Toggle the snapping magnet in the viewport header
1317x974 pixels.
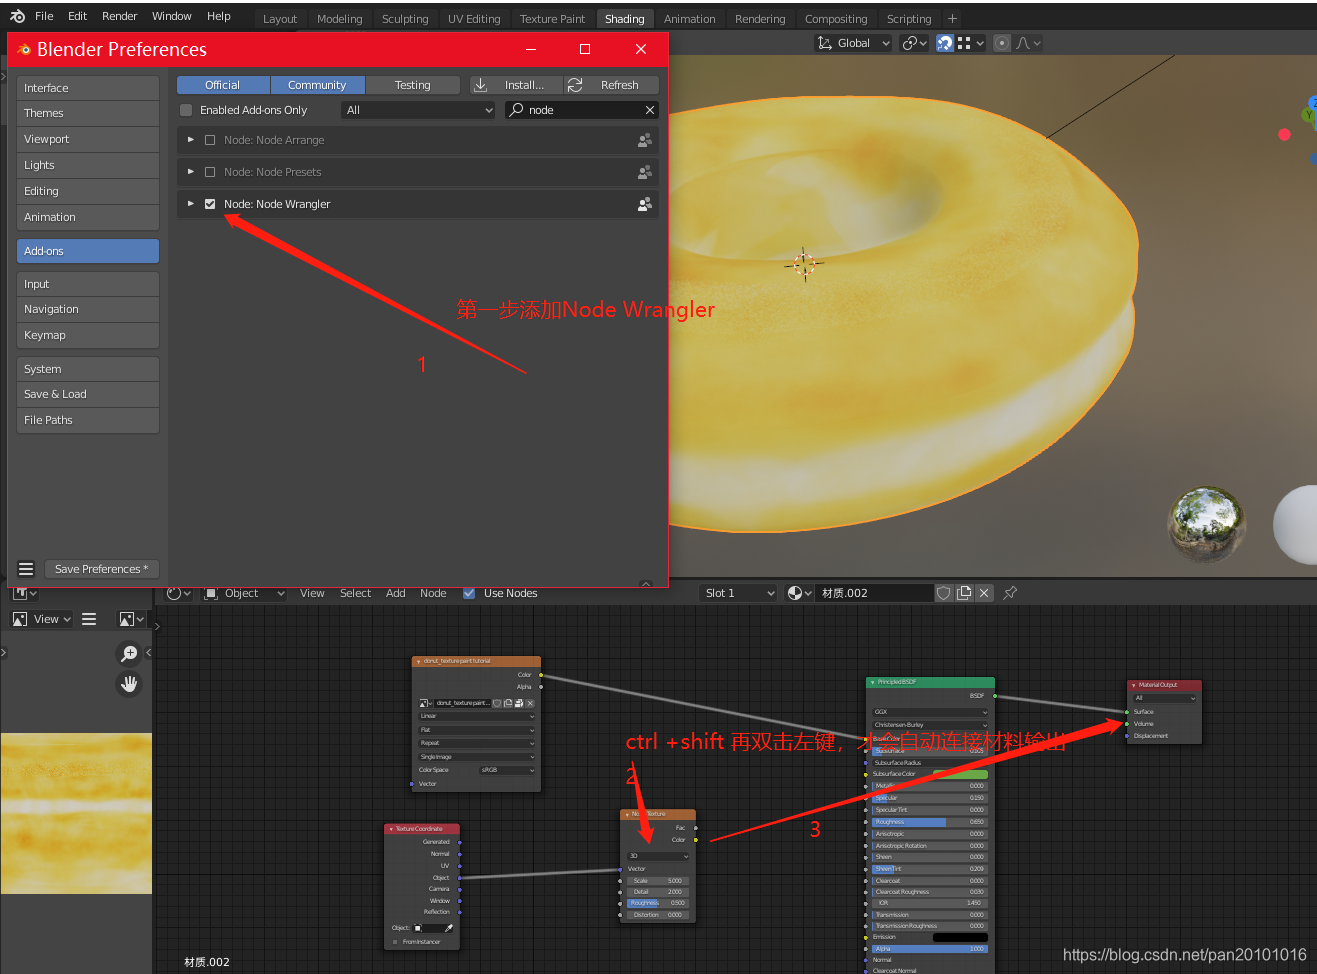coord(945,43)
